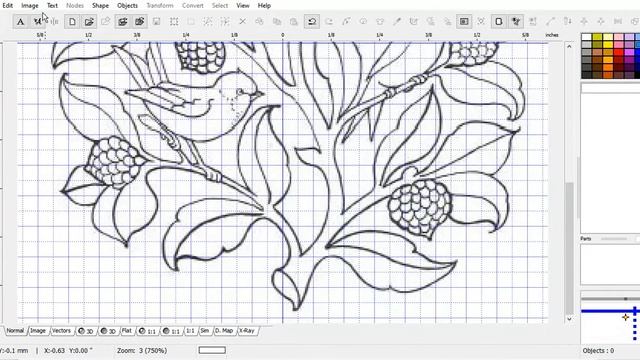Click the dashed-rectangle Select All icon
The height and width of the screenshot is (360, 640).
(174, 22)
